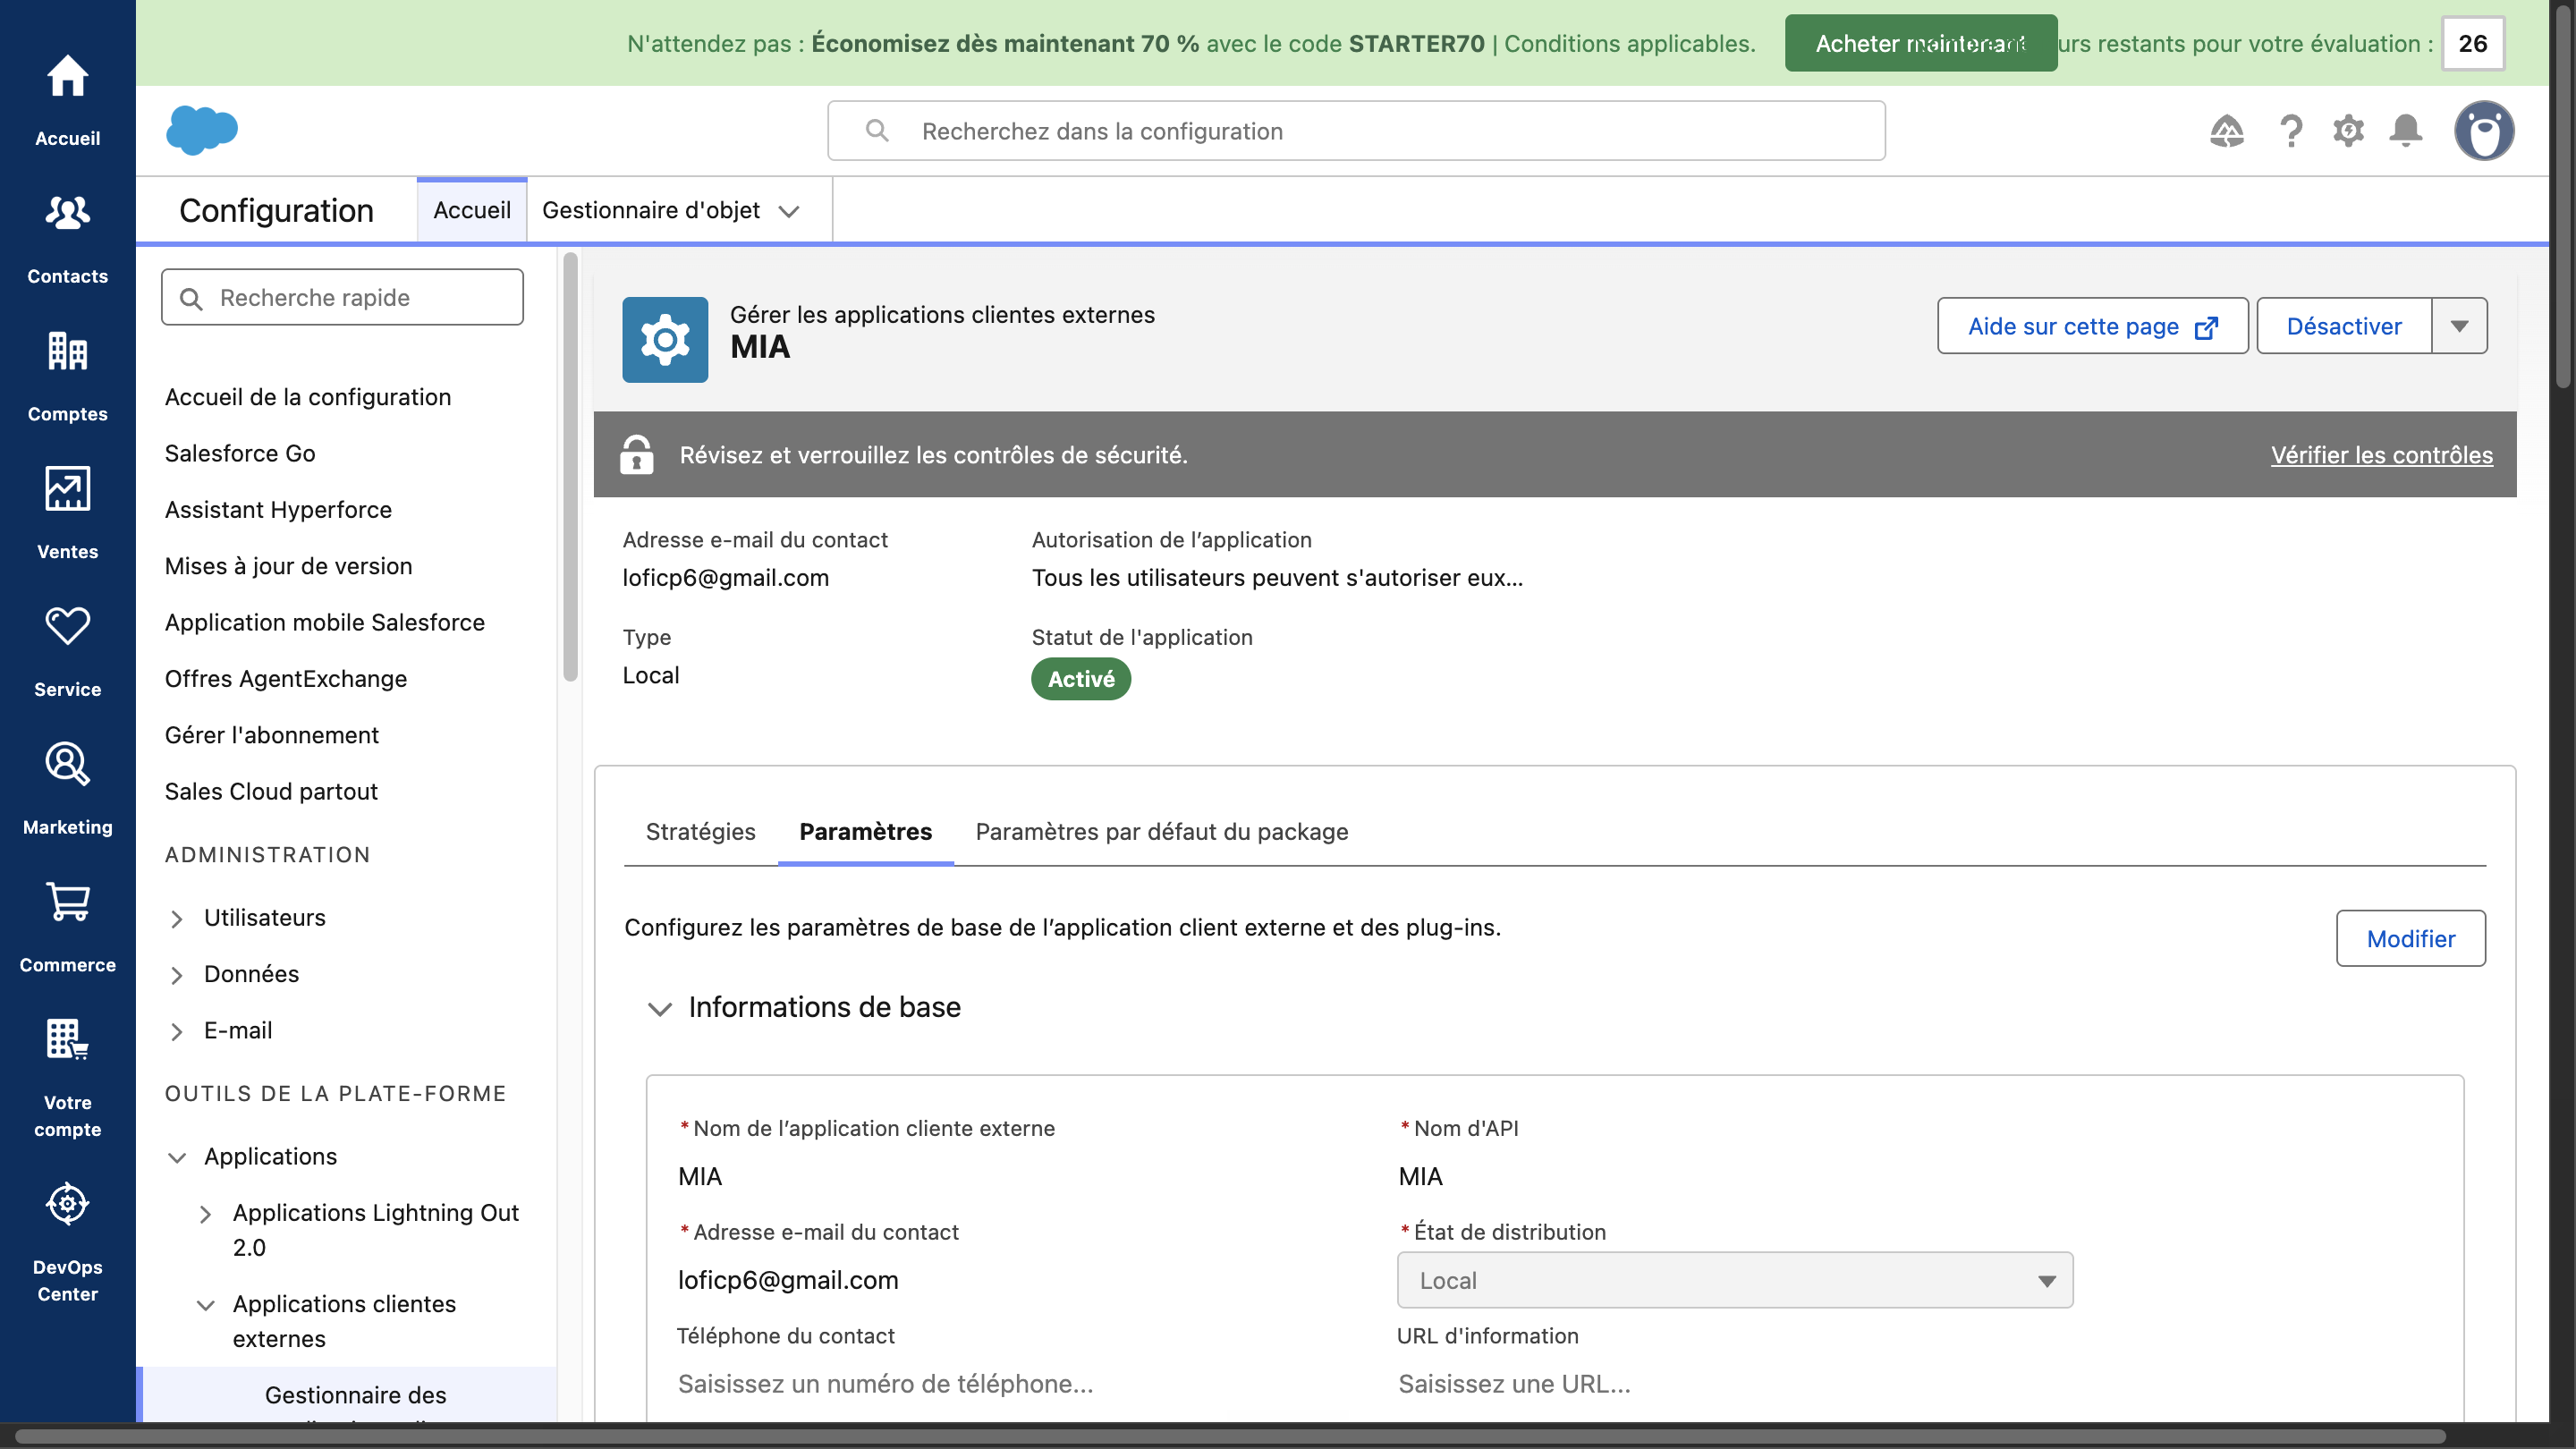
Task: Expand the Données tree node
Action: coord(177,975)
